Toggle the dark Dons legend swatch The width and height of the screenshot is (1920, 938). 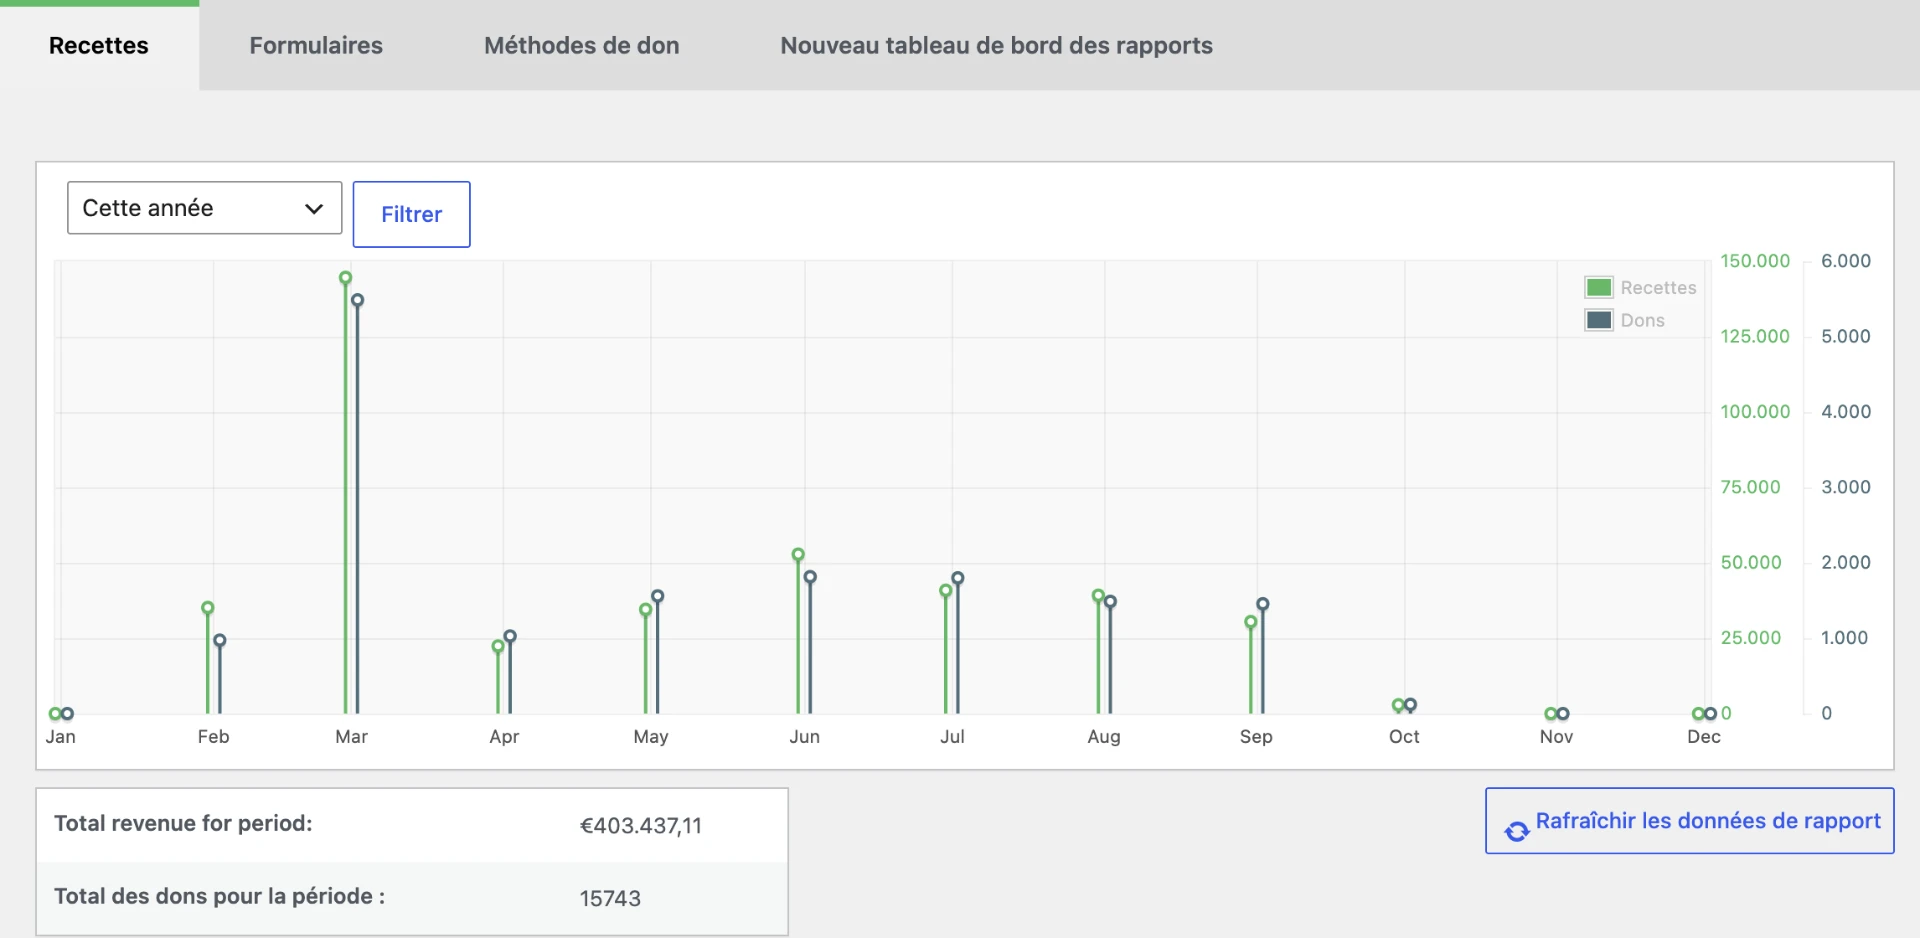1599,320
